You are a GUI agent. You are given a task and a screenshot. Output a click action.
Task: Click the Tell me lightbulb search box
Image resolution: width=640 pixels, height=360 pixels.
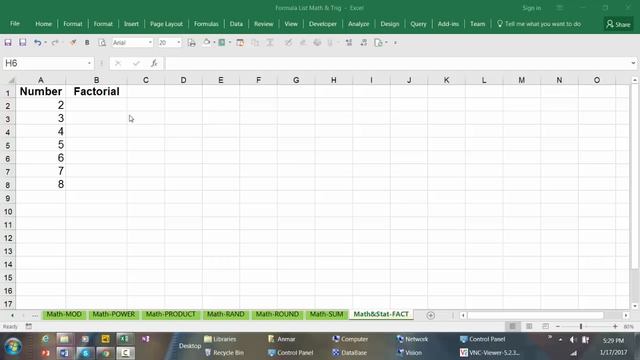tap(539, 24)
